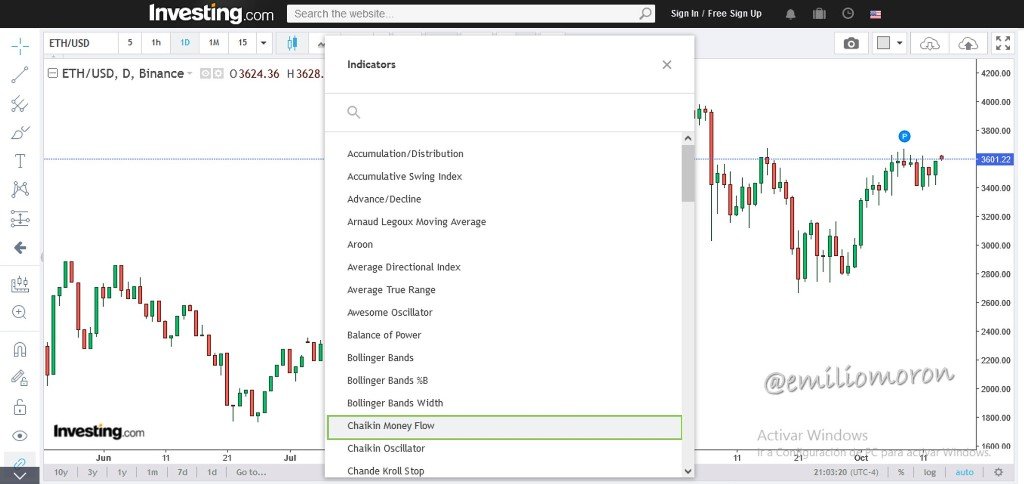Click the Investing.com header logo
The height and width of the screenshot is (484, 1024).
coord(211,13)
